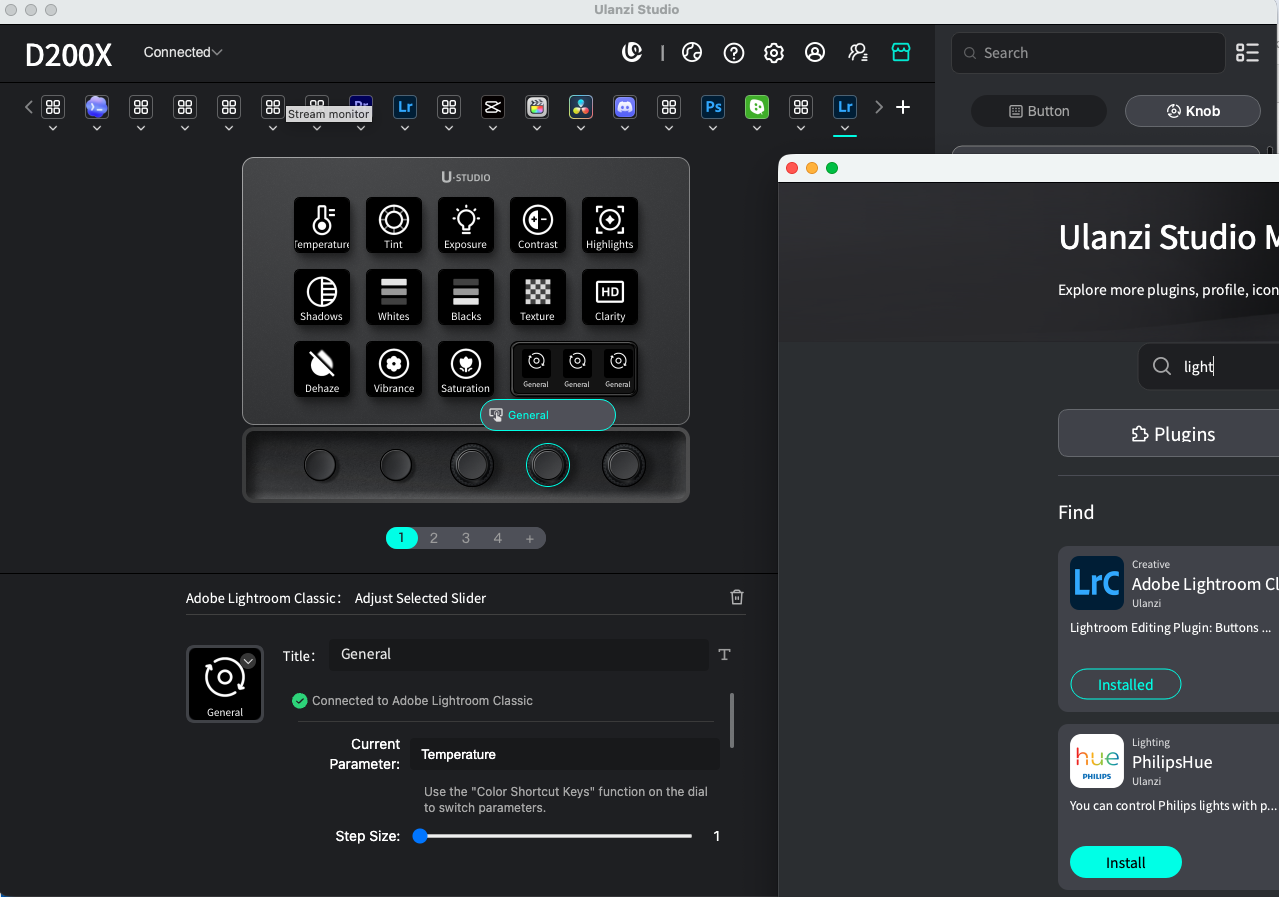Open the store icon in the top toolbar
The image size is (1279, 897).
901,52
